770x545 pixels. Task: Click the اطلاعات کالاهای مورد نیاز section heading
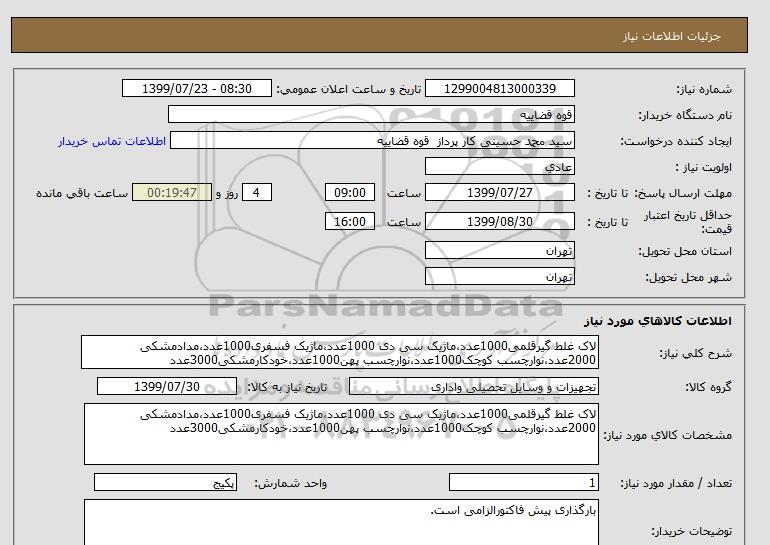pyautogui.click(x=658, y=321)
